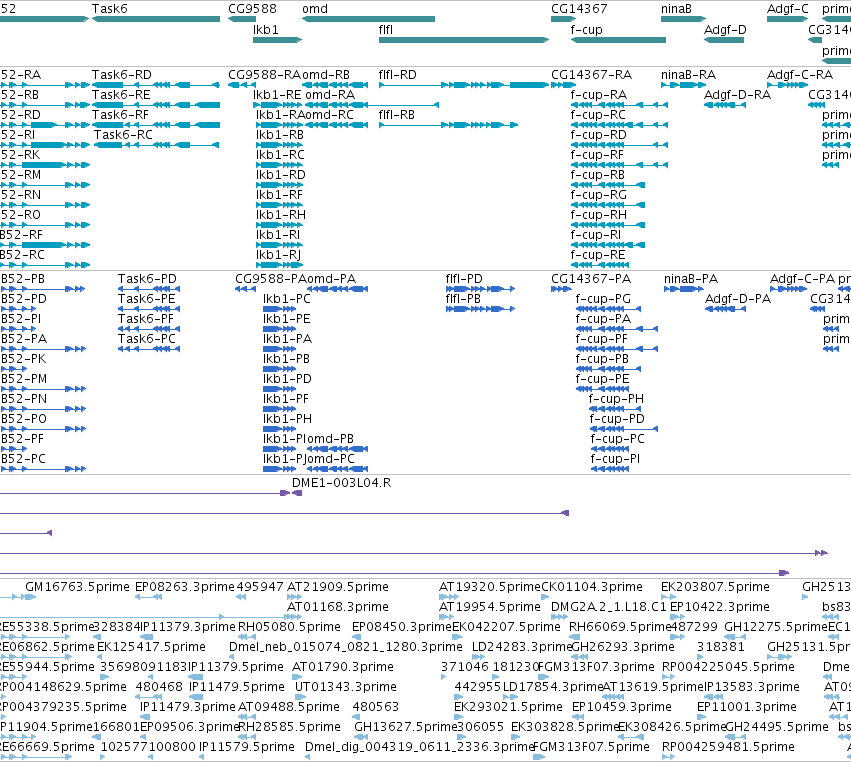Select protein lkb1-PC
The image size is (851, 762).
pos(287,299)
